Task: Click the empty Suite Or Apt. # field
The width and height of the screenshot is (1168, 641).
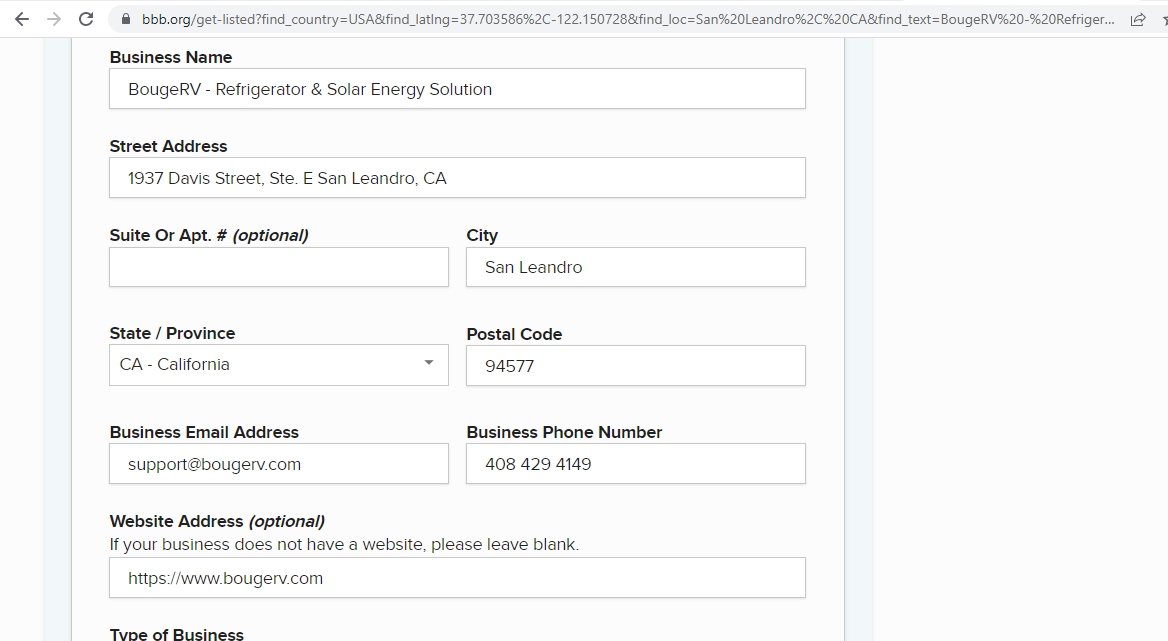Action: coord(278,267)
